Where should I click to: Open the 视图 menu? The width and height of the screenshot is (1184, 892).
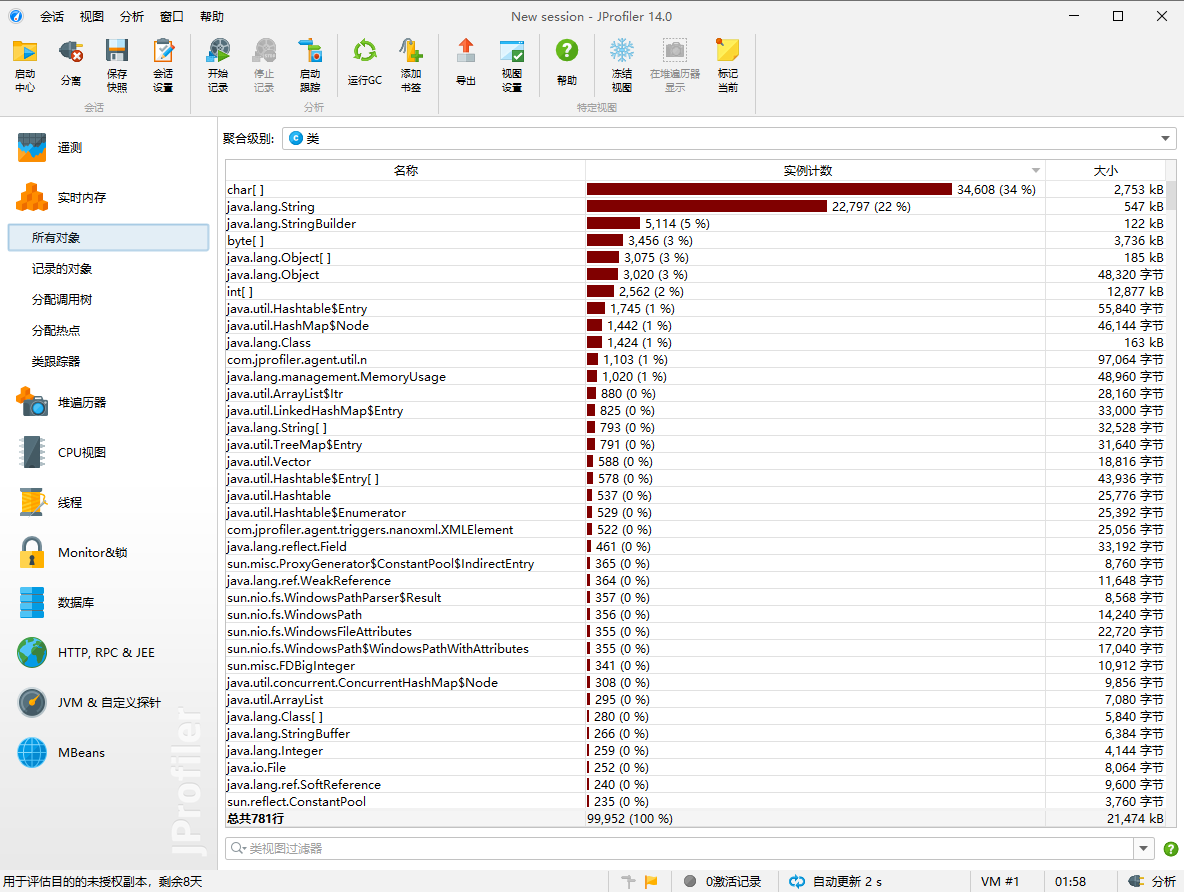coord(91,17)
